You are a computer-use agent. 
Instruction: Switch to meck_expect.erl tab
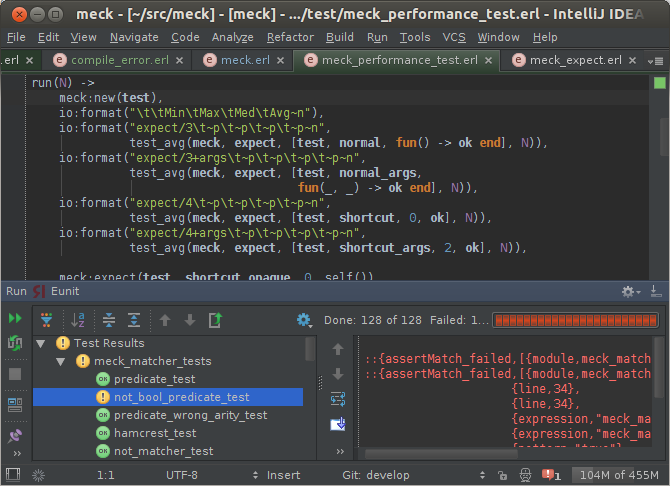click(x=576, y=60)
